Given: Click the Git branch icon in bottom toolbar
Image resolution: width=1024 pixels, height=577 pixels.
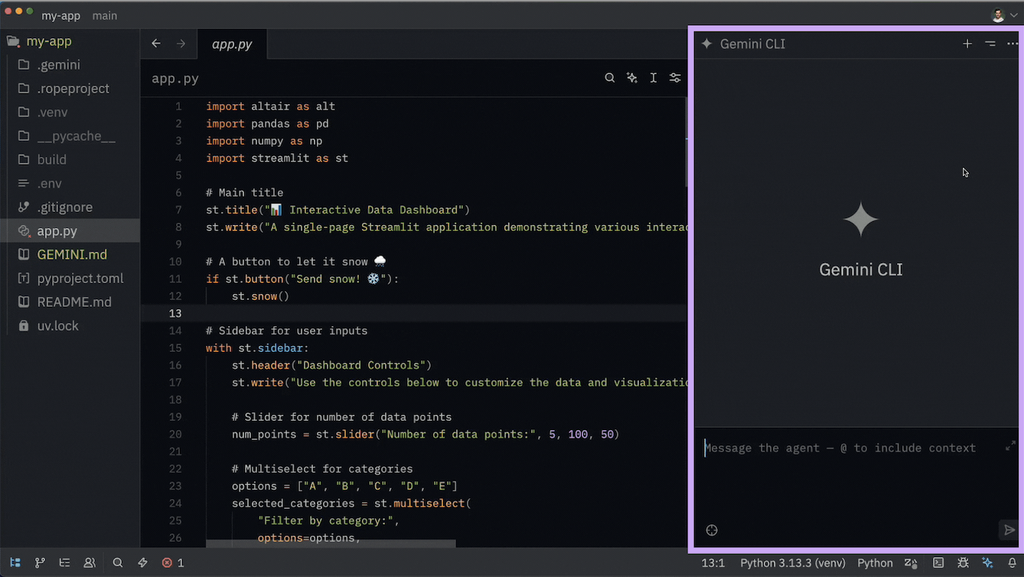Looking at the screenshot, I should pos(41,562).
